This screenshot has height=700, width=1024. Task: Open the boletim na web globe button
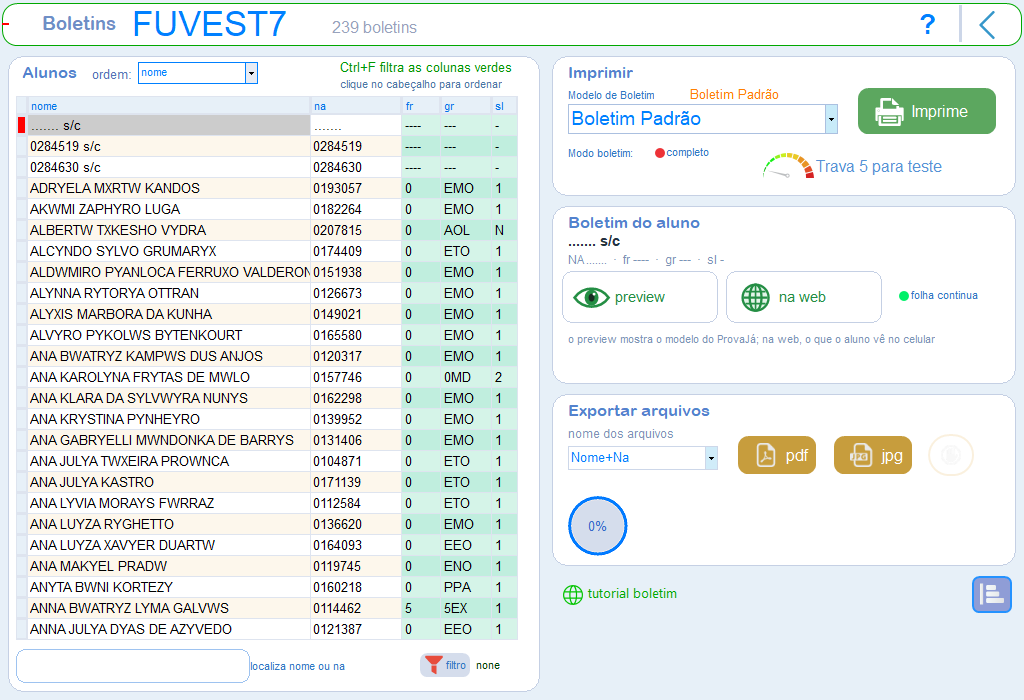click(x=804, y=297)
